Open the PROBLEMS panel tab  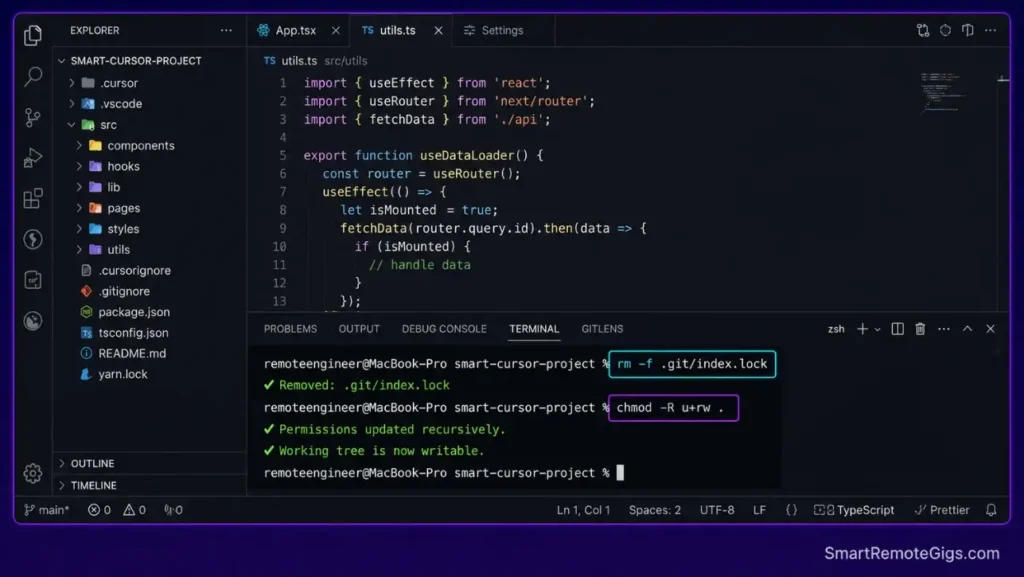(x=290, y=329)
